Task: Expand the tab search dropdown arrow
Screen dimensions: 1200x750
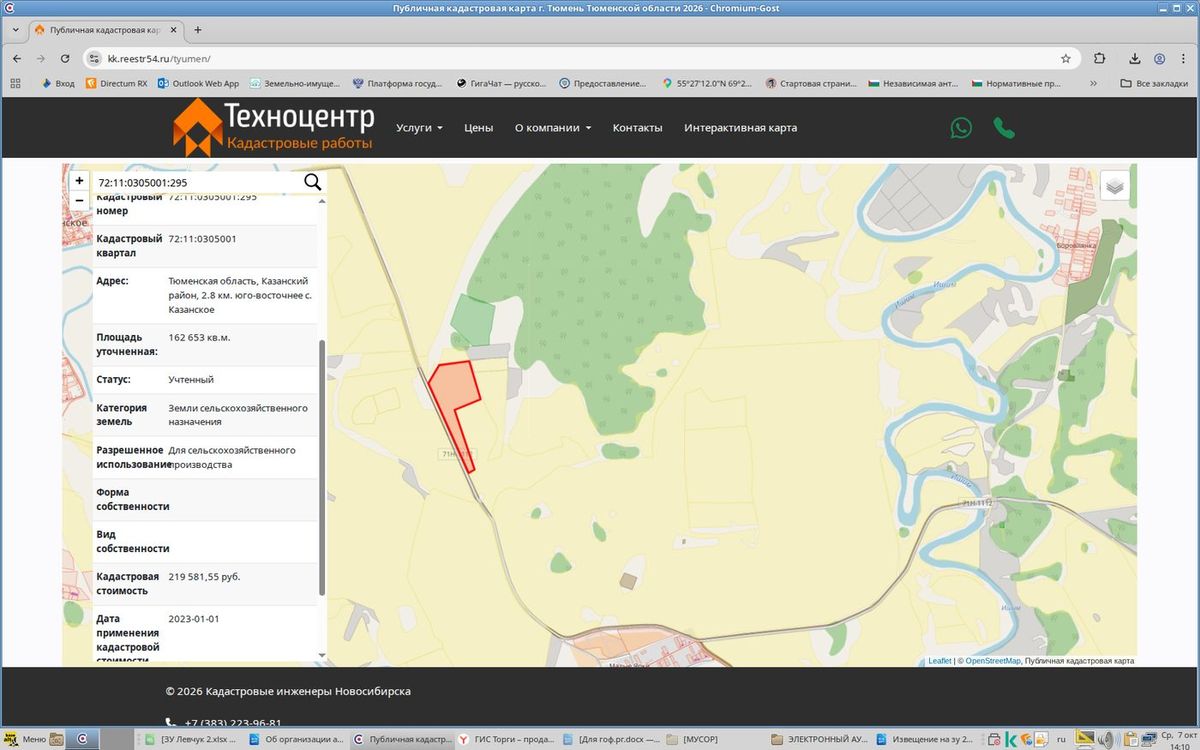Action: (15, 30)
